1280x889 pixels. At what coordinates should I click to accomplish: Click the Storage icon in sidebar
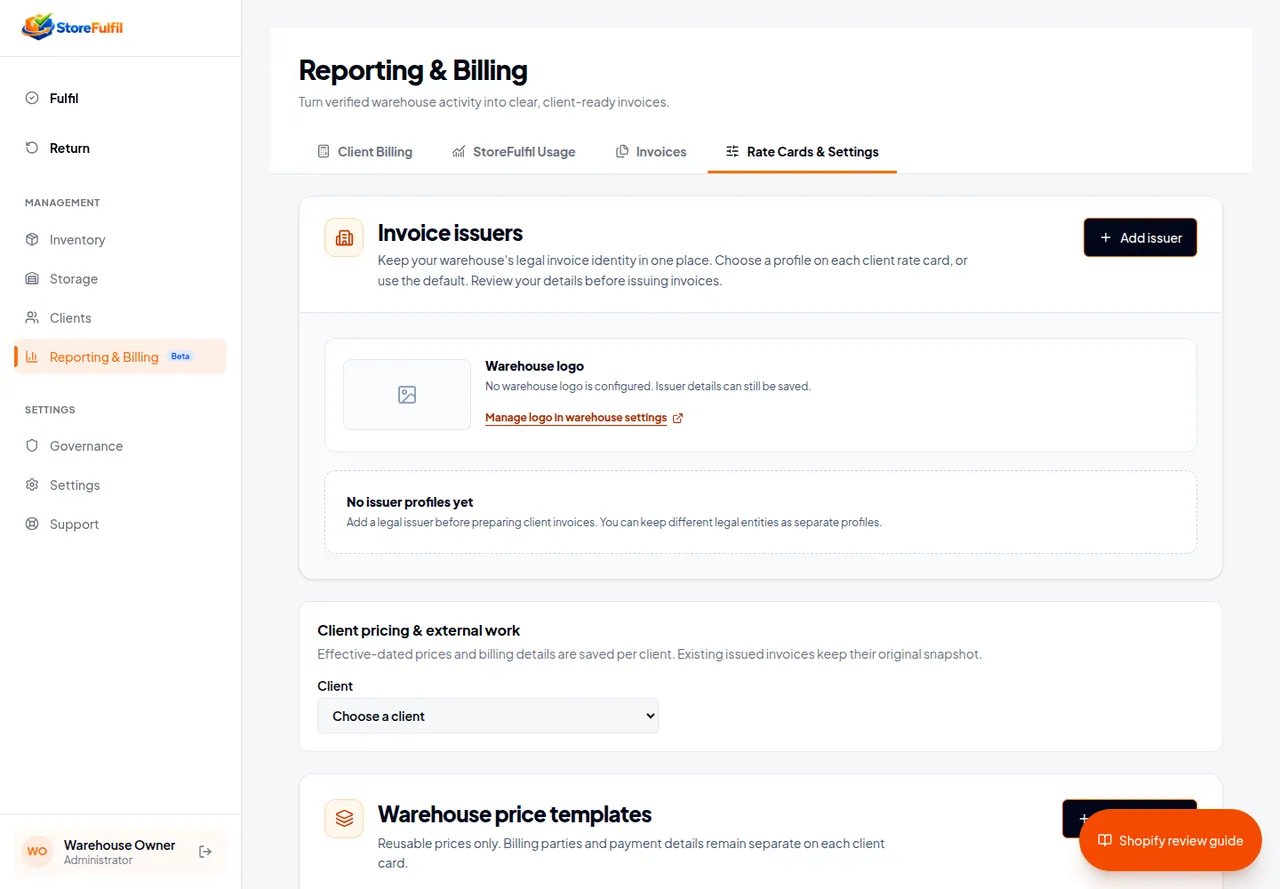coord(32,279)
